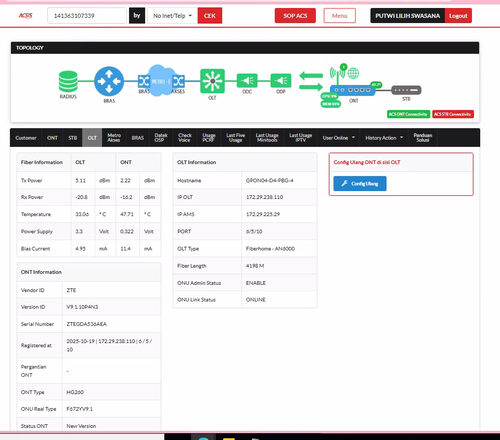Click the ACS STB Connectivity red badge
Screen dimensions: 500x440
click(453, 114)
